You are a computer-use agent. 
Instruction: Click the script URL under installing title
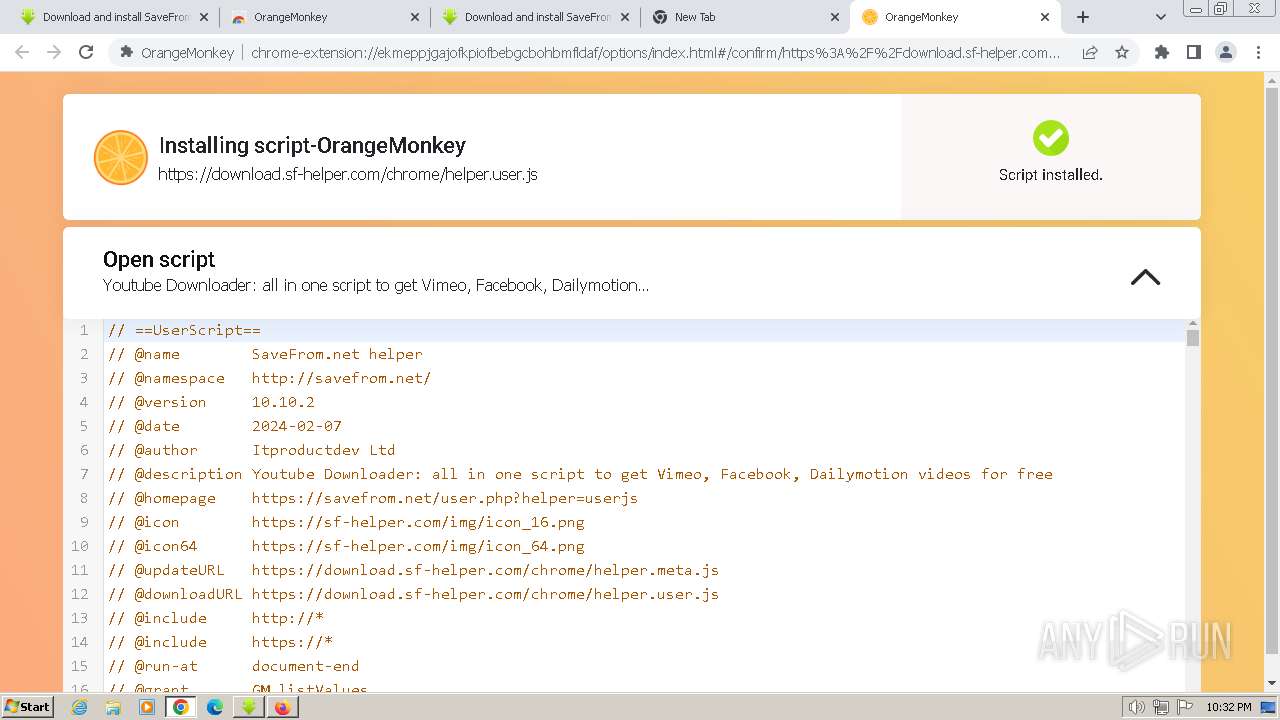(348, 174)
